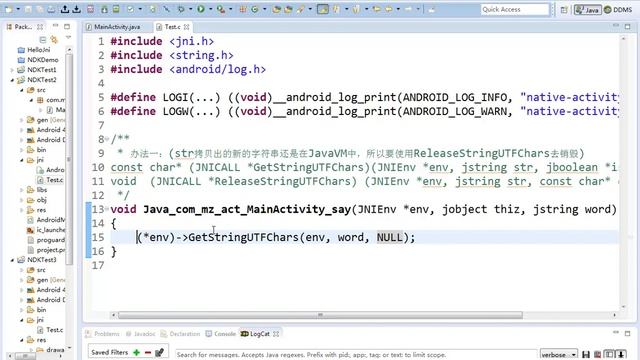Edit the selected LogCat filter icon

pos(160,352)
